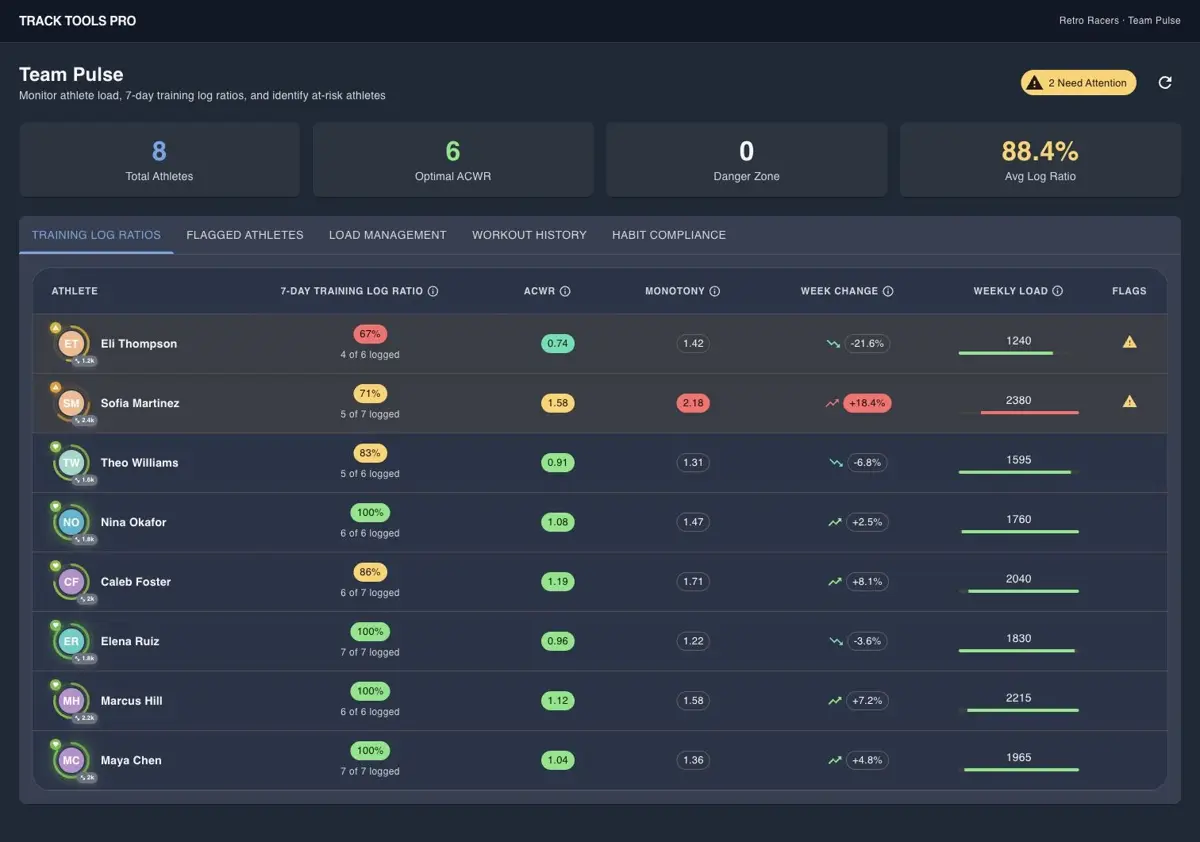Select the Optimal ACWR card

(453, 160)
